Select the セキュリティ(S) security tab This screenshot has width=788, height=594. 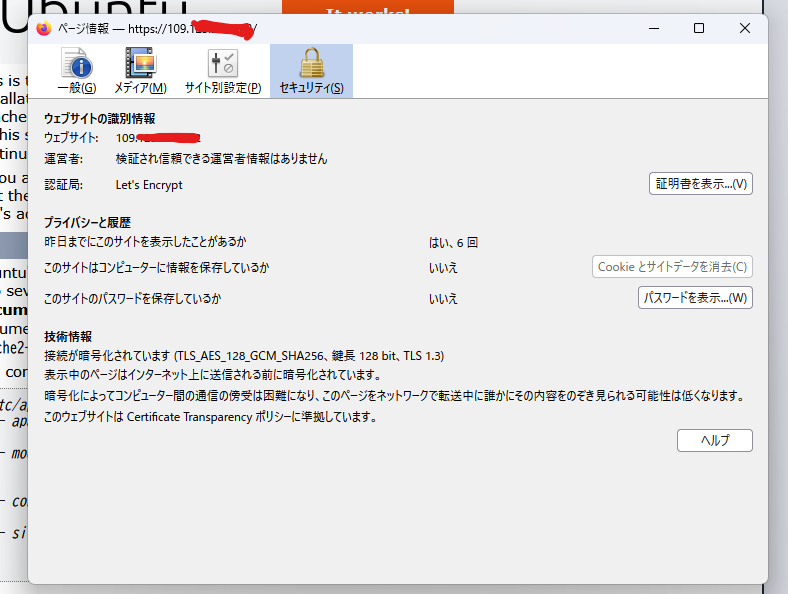click(312, 71)
